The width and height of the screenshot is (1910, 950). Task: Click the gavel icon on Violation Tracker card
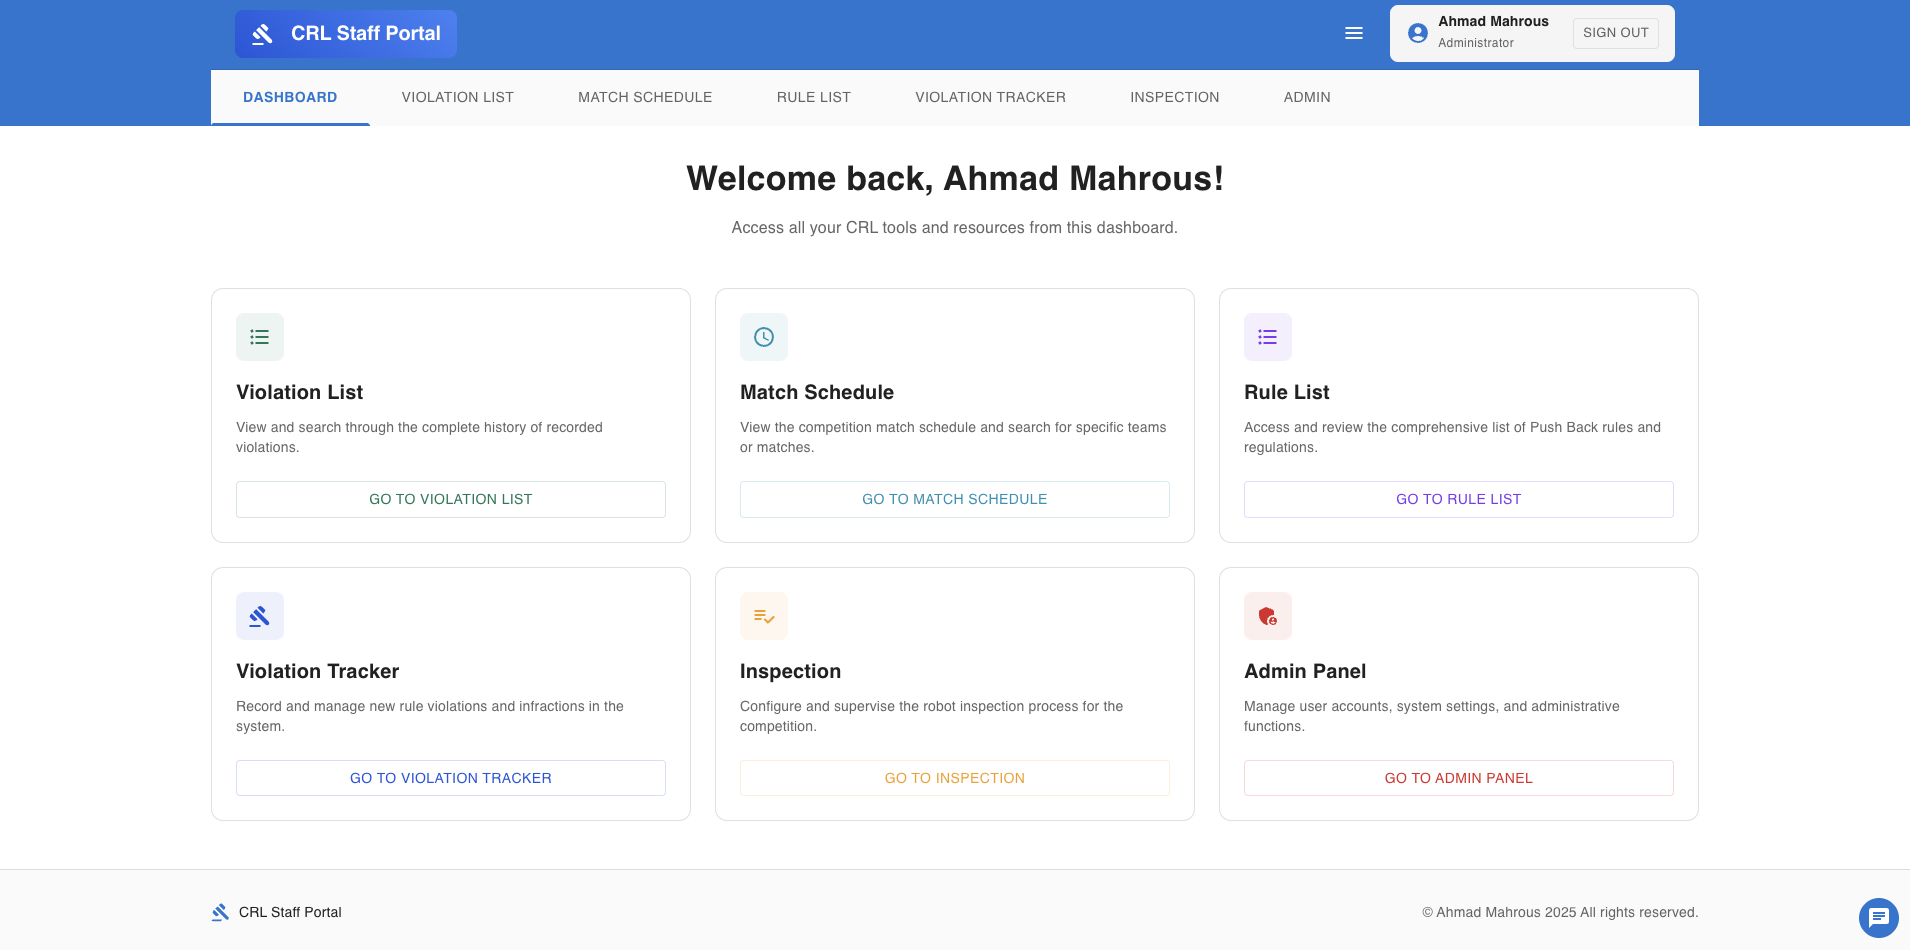coord(259,616)
